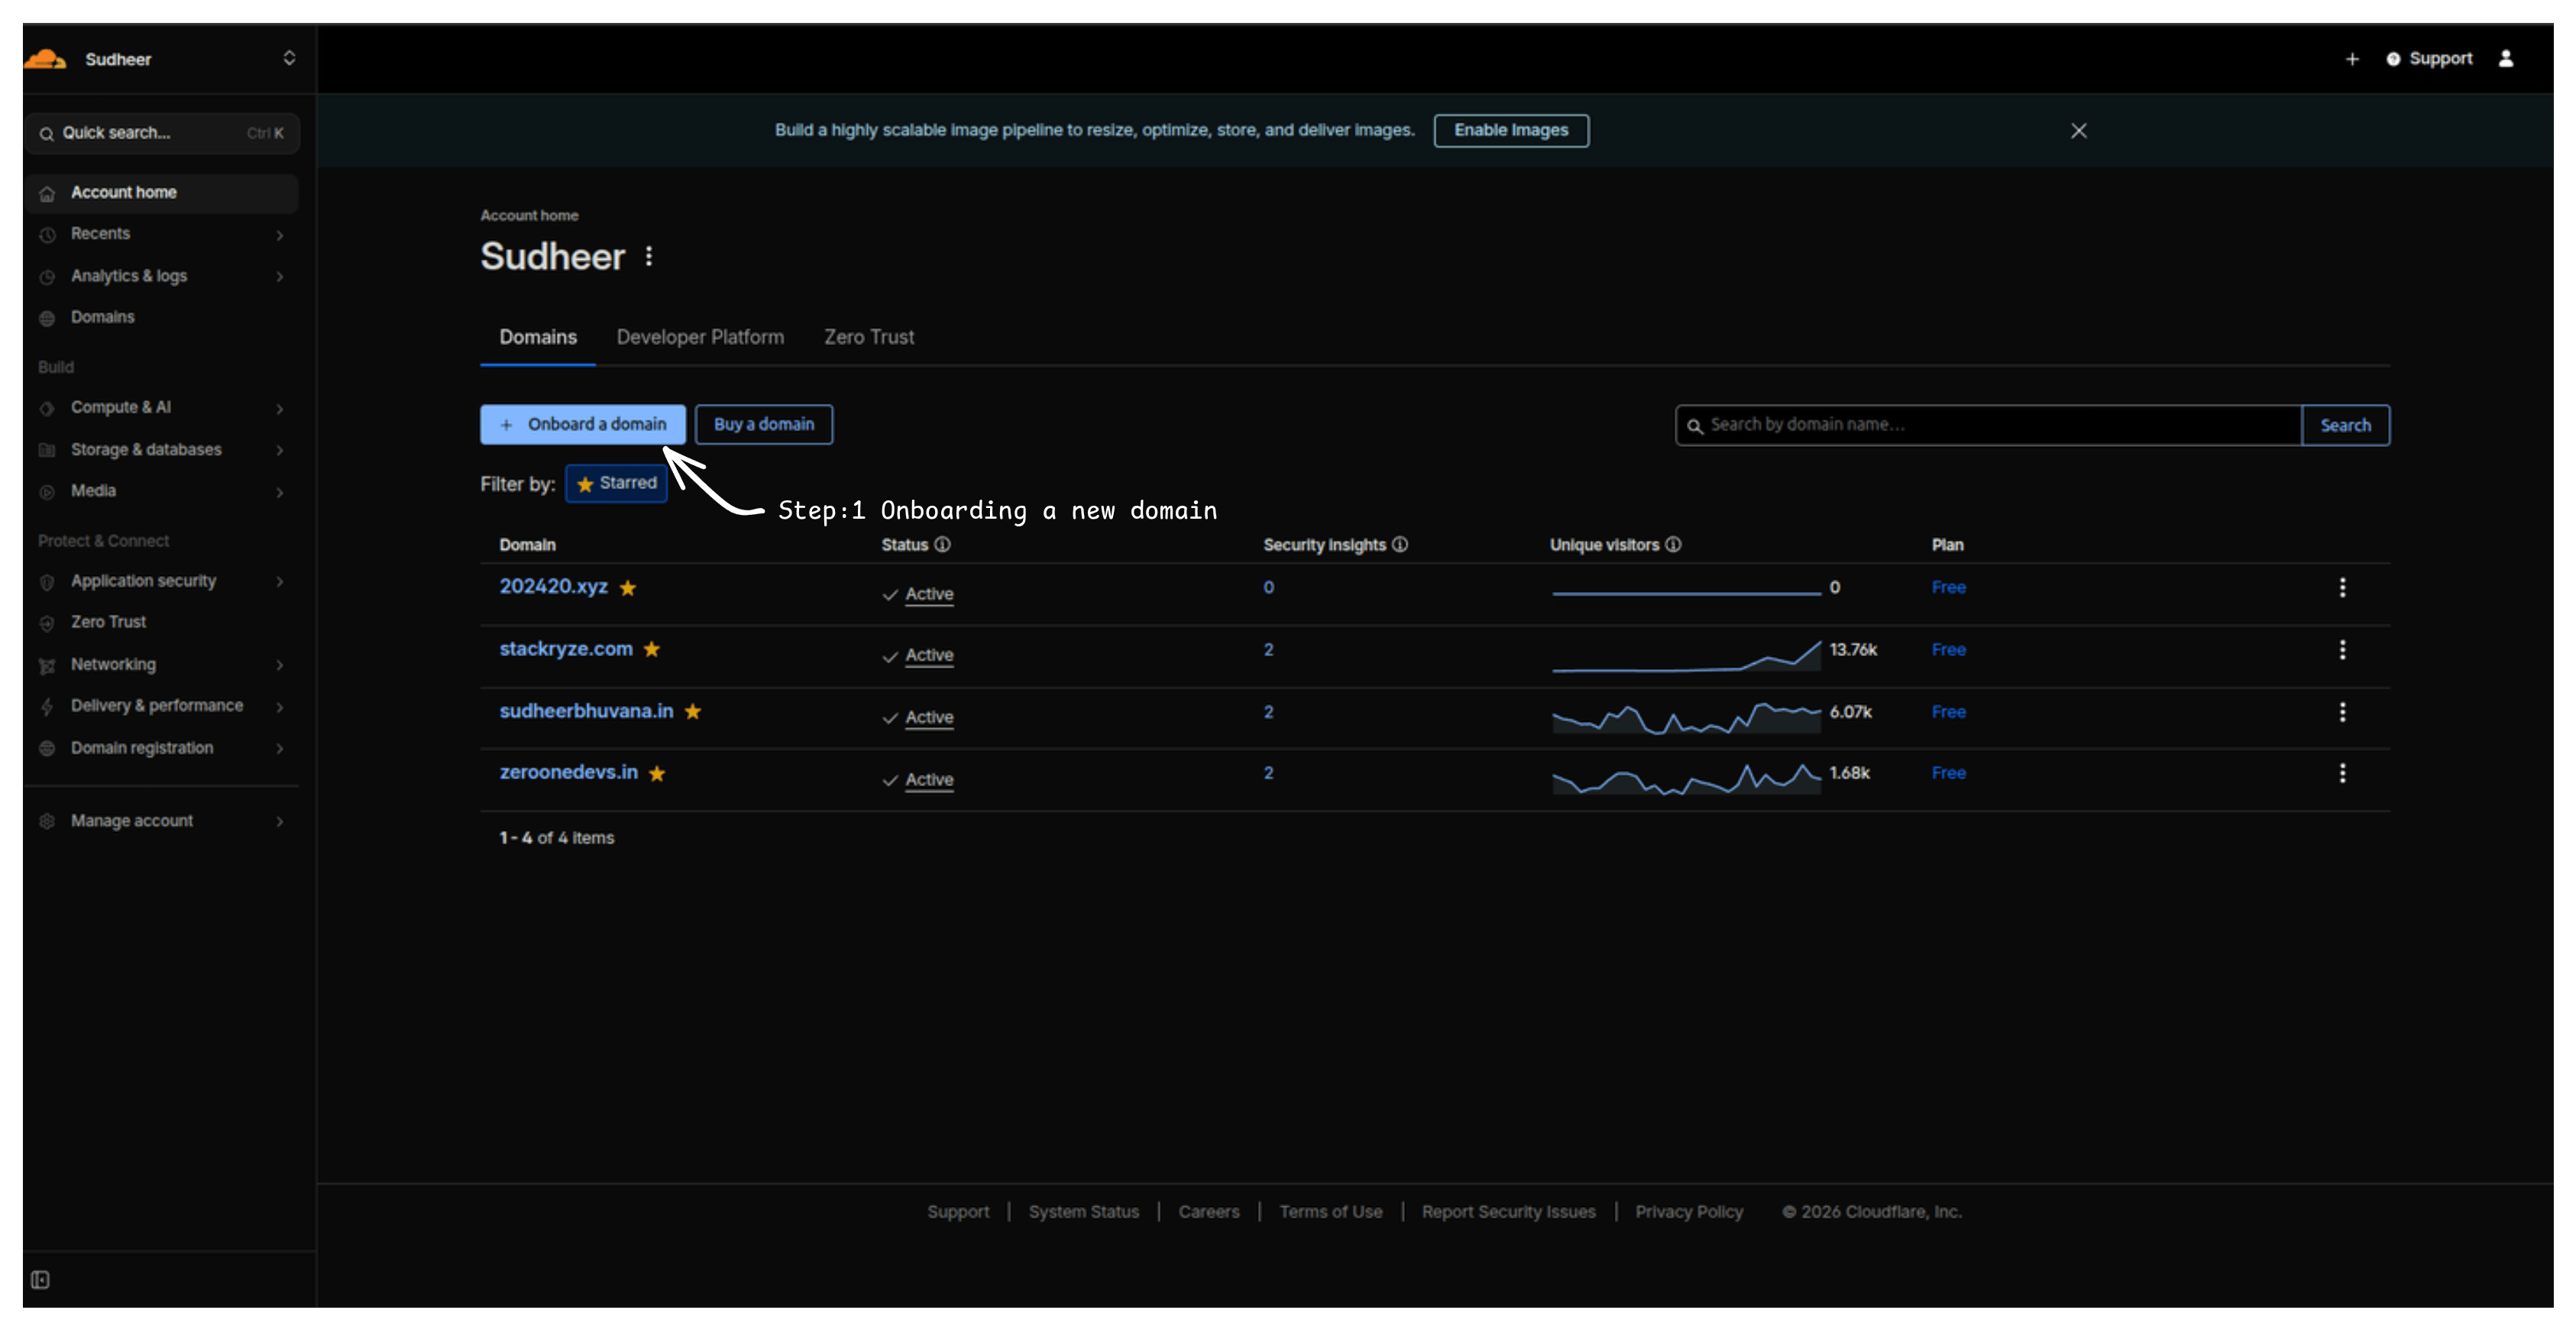Unstar the 202420.xyz domain

(x=628, y=589)
